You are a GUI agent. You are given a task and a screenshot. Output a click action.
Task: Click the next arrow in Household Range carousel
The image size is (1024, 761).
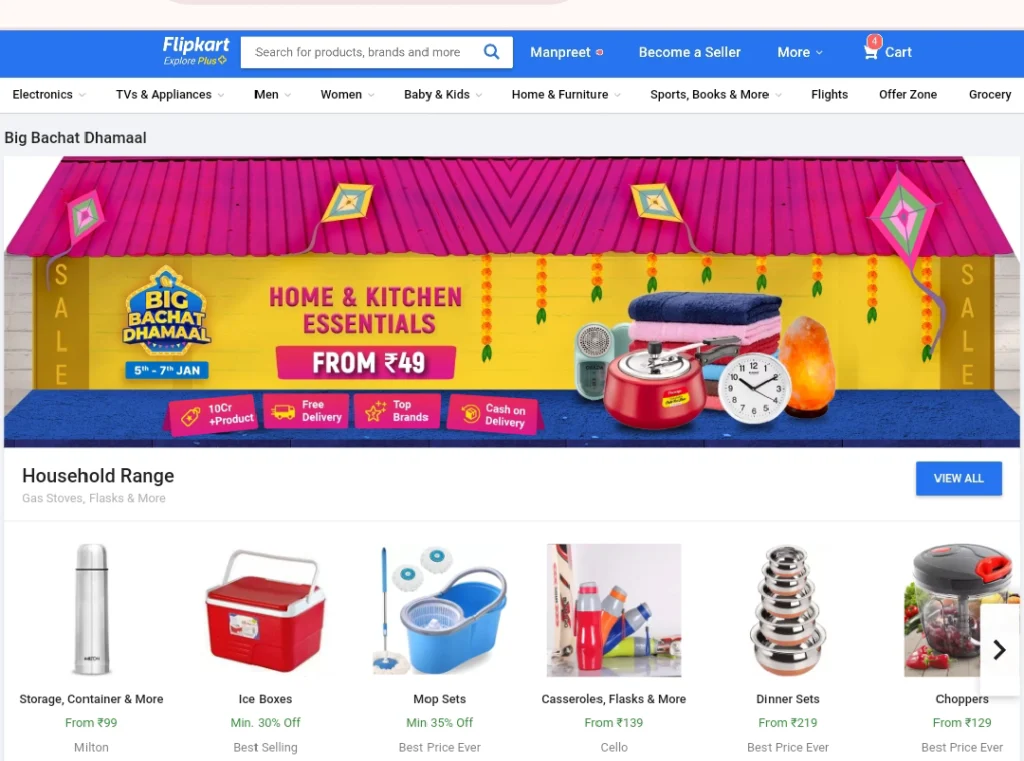tap(999, 649)
